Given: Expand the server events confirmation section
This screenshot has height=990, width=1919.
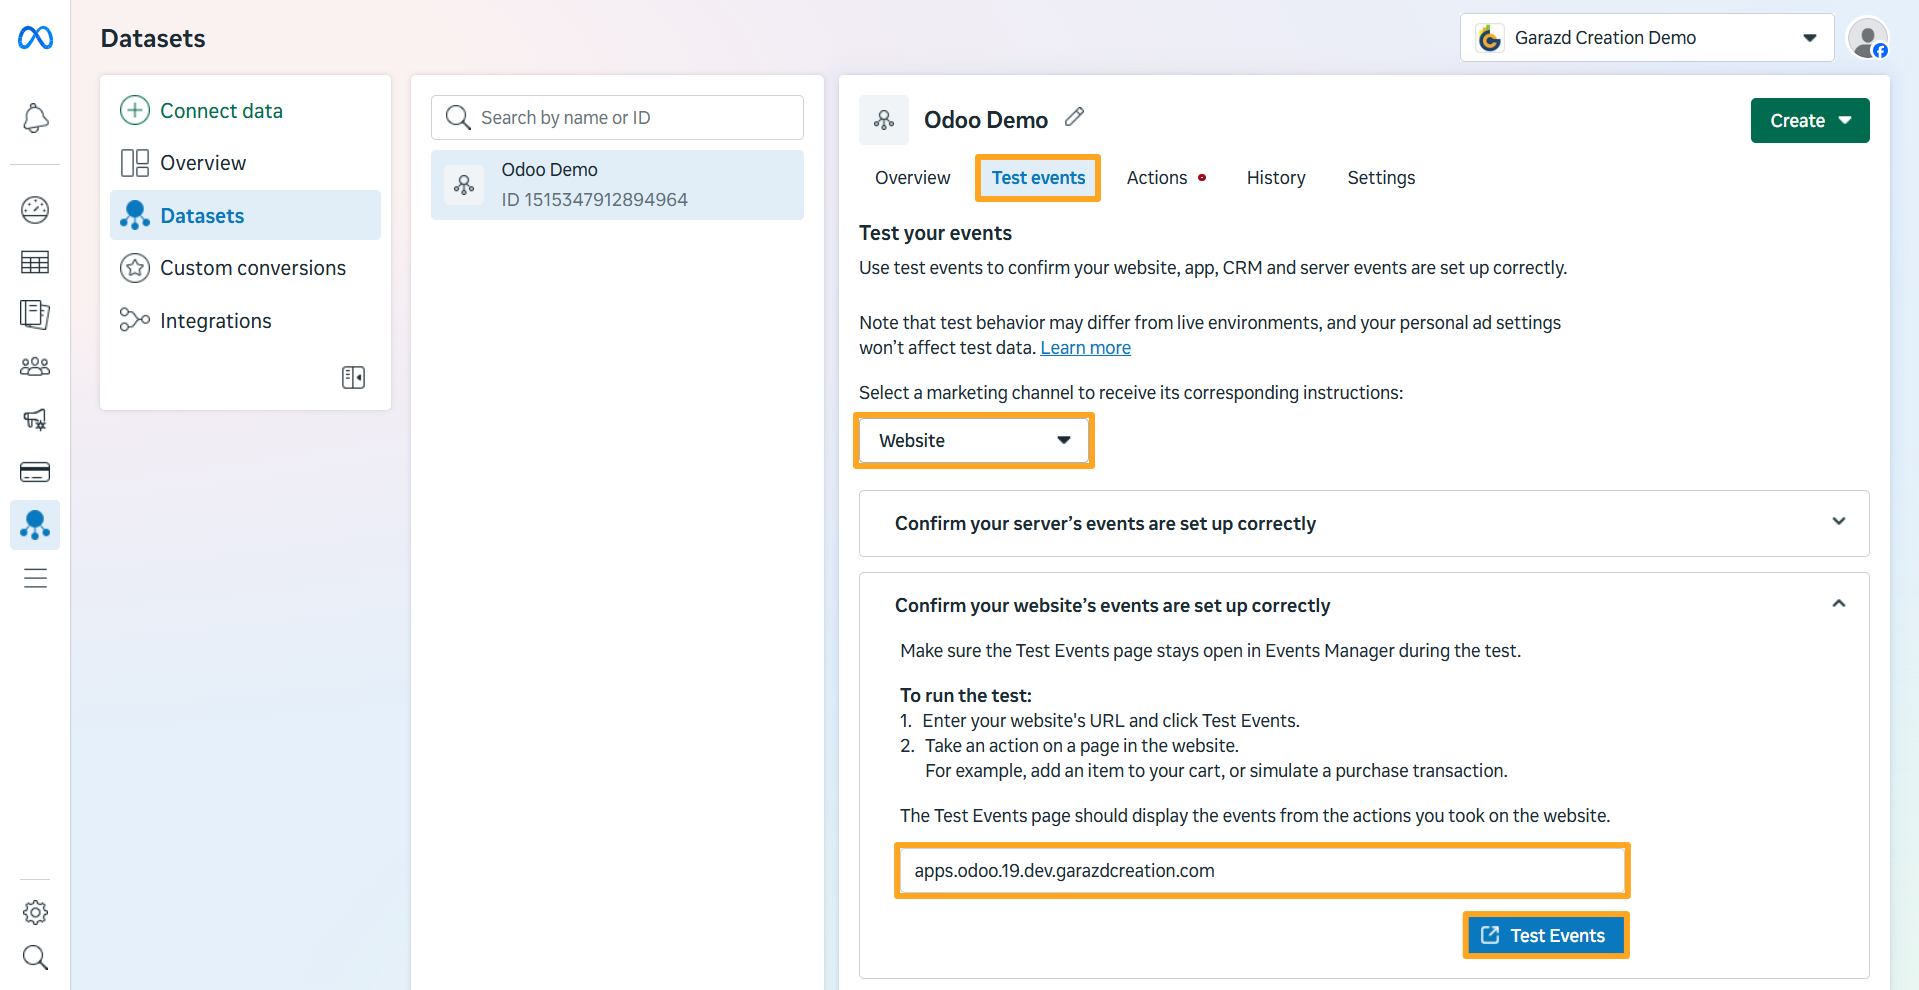Looking at the screenshot, I should (1364, 523).
